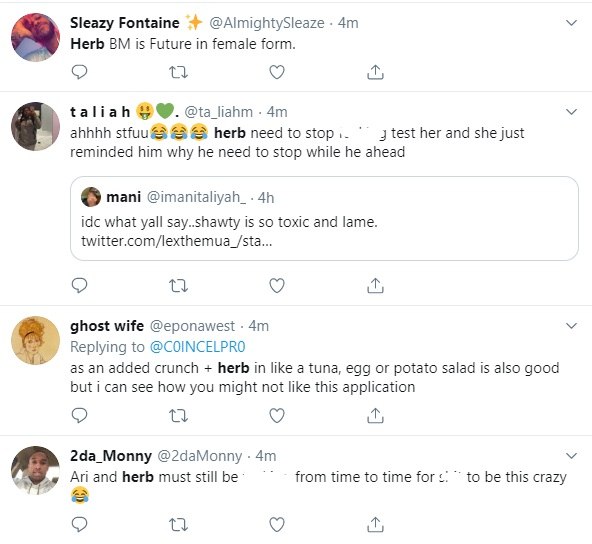Open the @C0INCELPR0 mention link
This screenshot has height=544, width=592.
(x=197, y=347)
